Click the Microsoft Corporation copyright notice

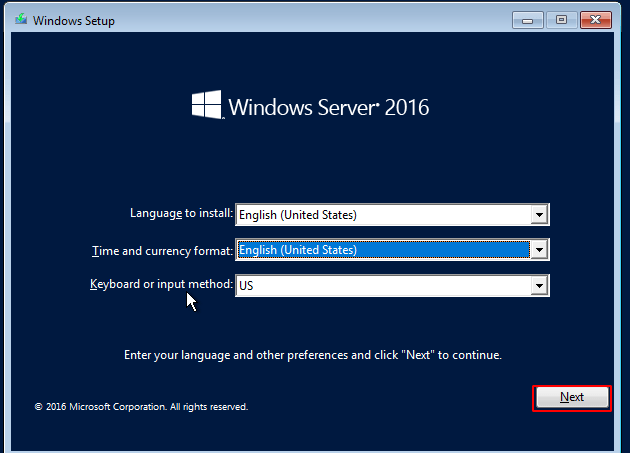pos(141,407)
